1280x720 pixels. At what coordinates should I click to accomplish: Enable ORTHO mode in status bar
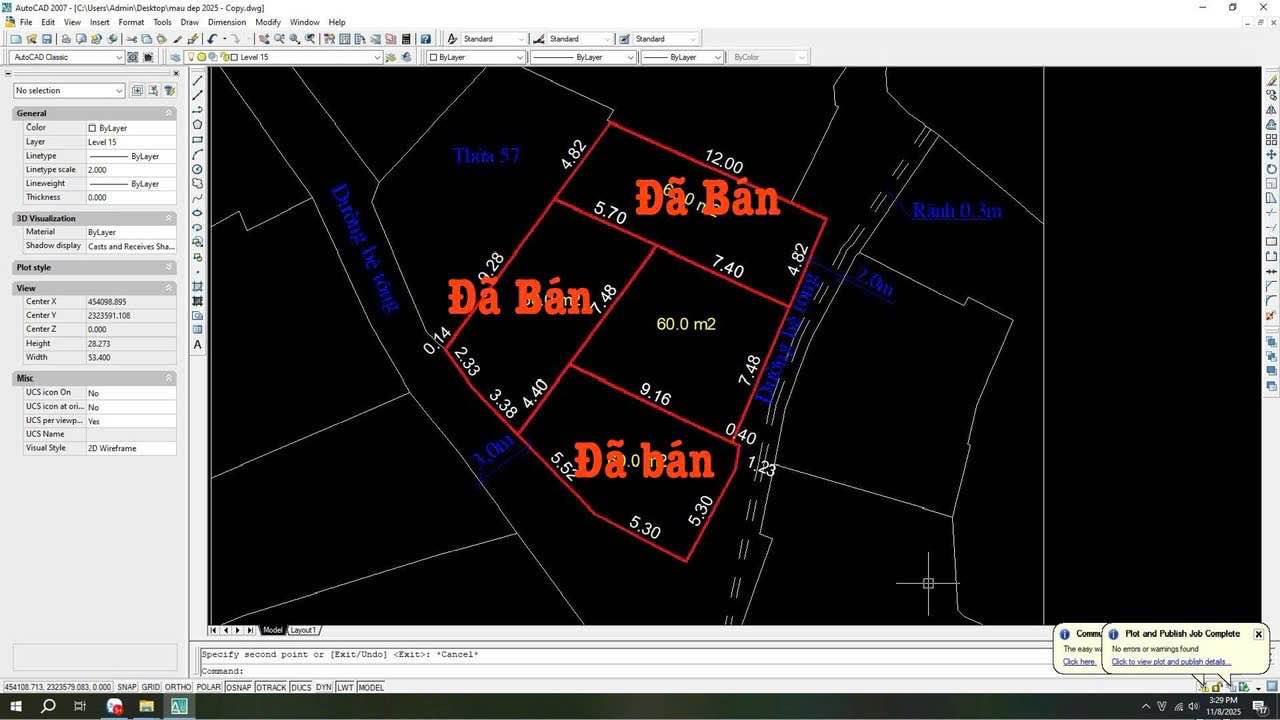177,687
